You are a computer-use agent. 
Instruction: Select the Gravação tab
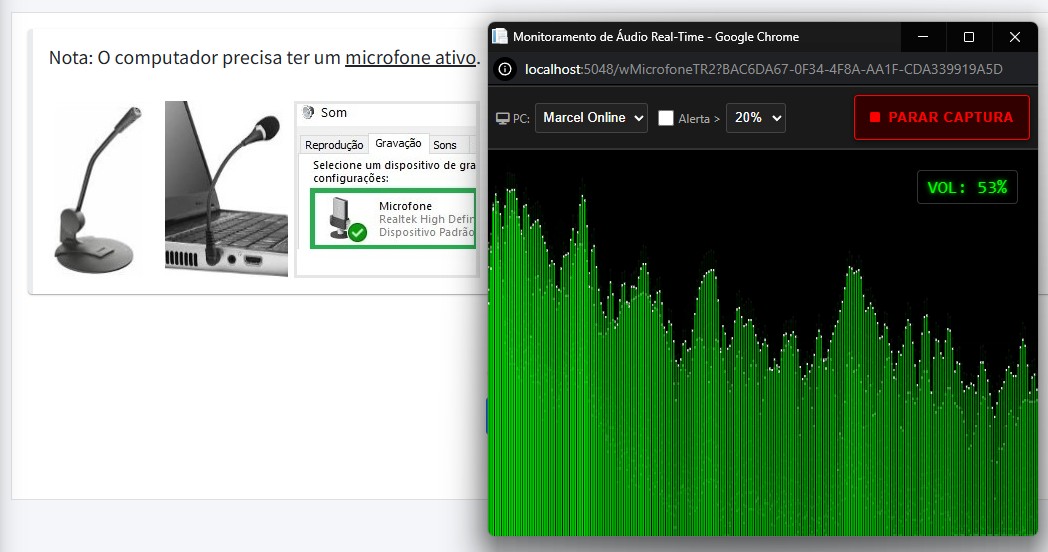(x=398, y=144)
